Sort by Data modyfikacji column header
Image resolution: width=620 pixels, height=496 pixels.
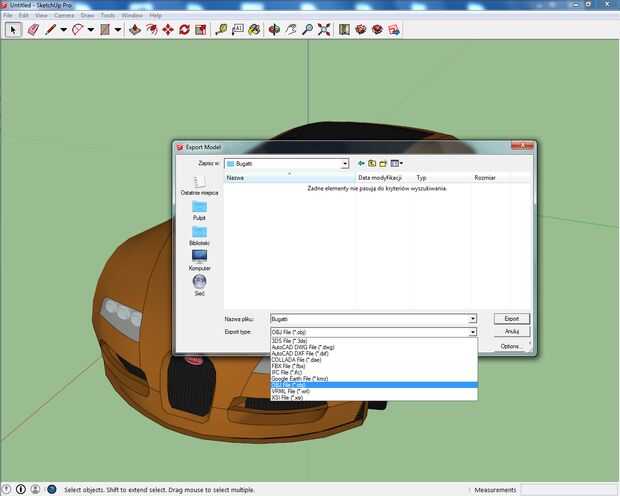pos(384,178)
